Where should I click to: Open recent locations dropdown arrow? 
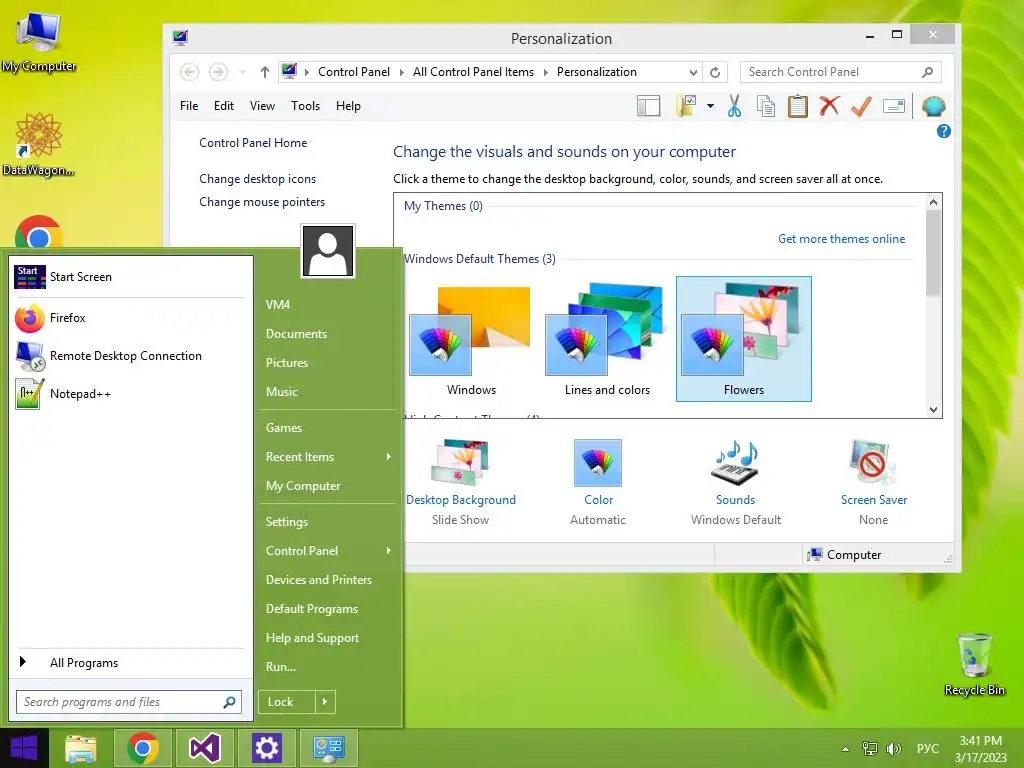pos(242,72)
